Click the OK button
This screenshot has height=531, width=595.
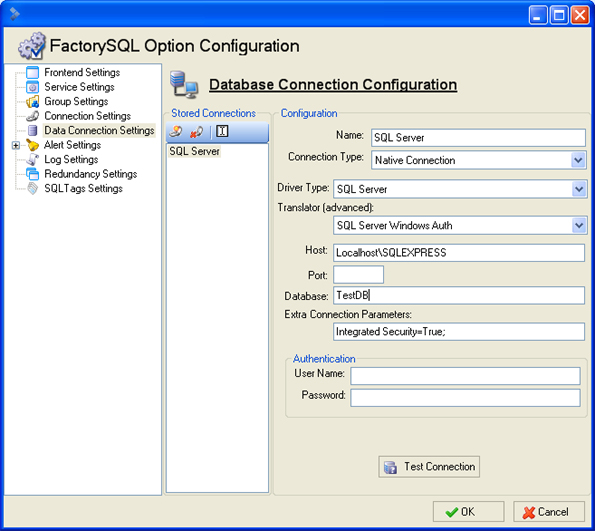click(x=469, y=512)
